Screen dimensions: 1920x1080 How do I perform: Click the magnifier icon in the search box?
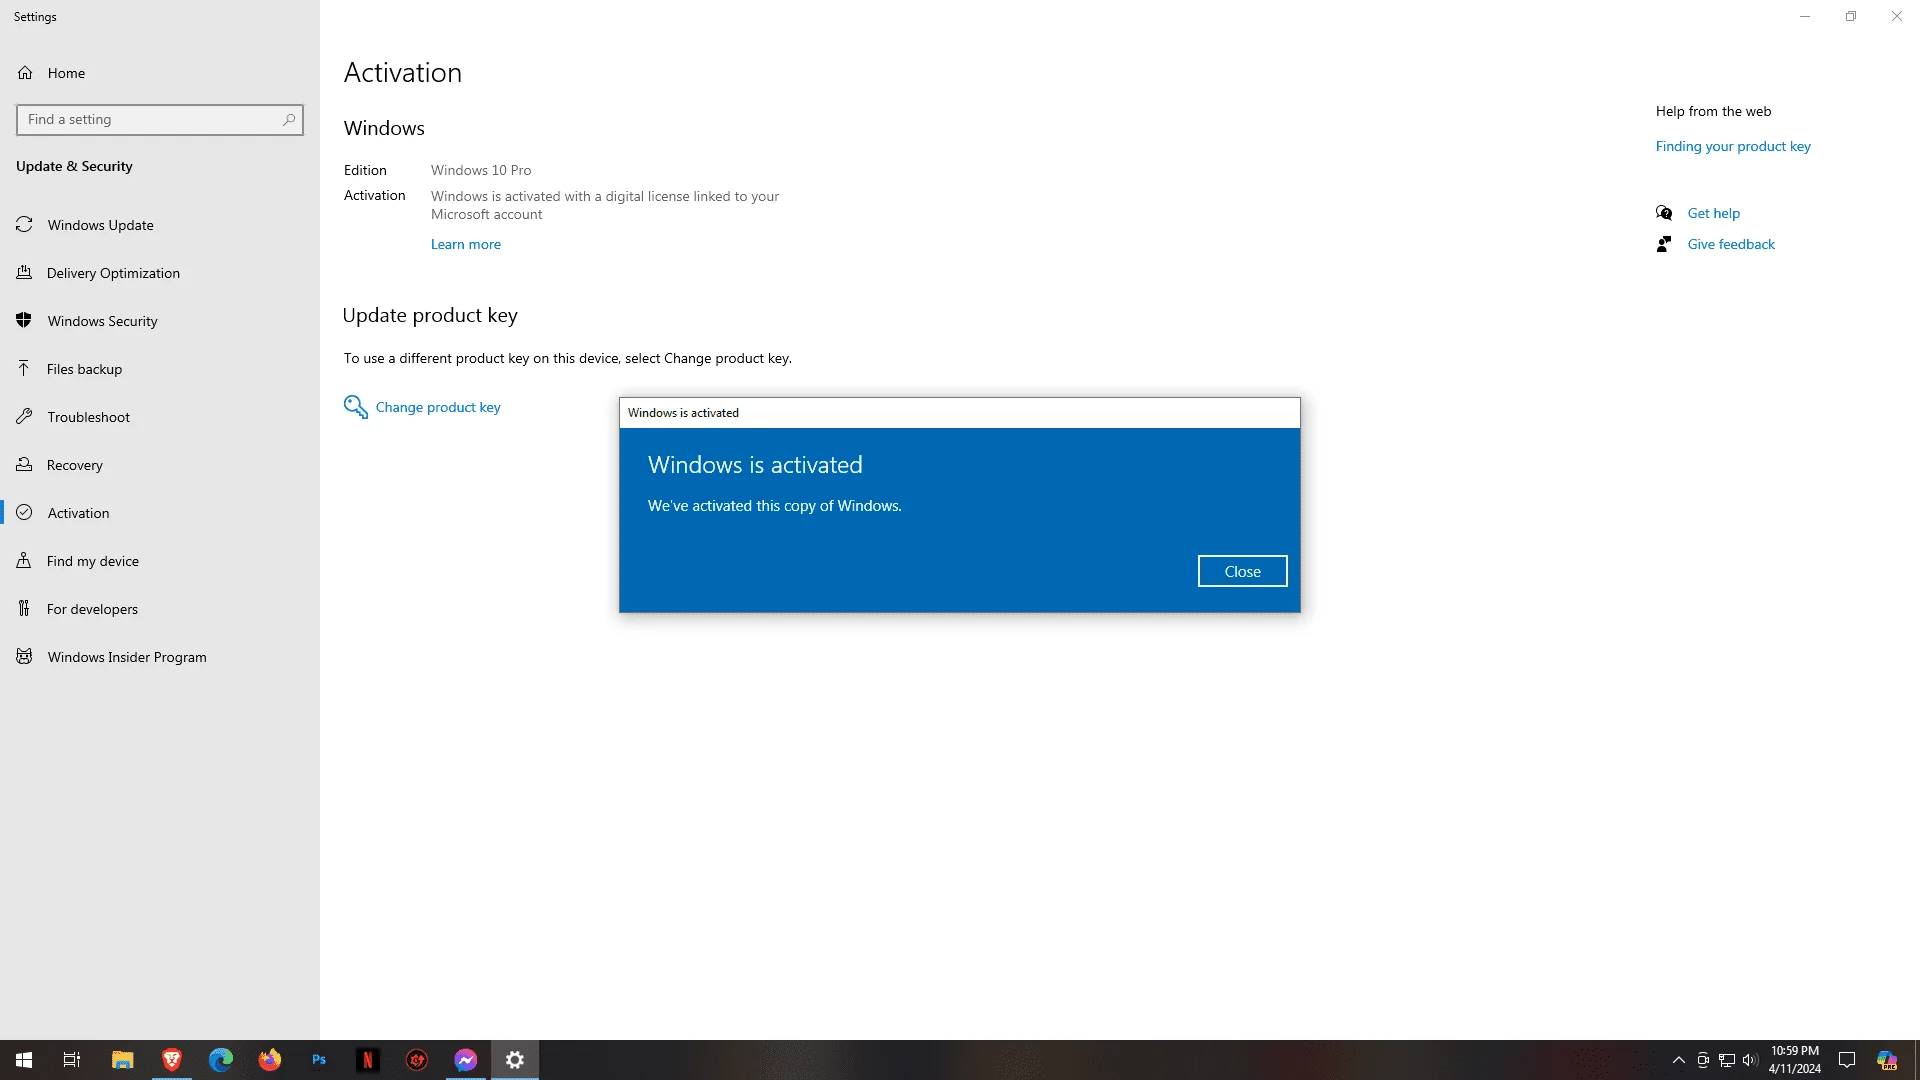(x=289, y=120)
